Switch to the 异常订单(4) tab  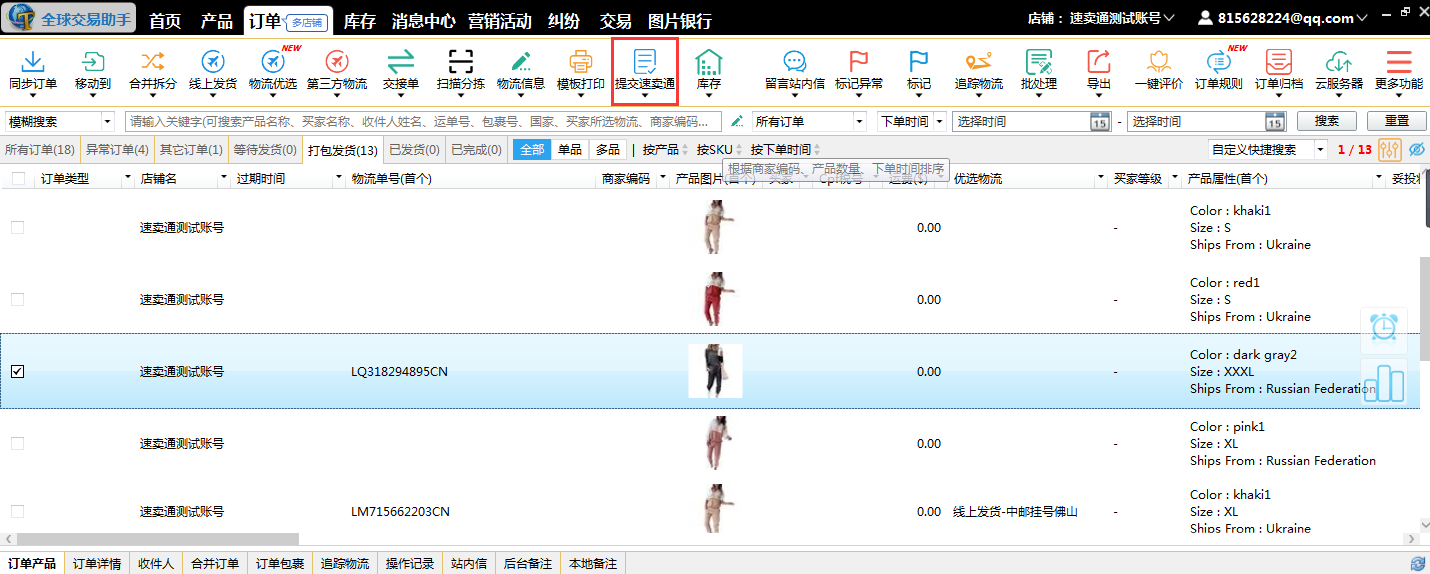pyautogui.click(x=116, y=150)
